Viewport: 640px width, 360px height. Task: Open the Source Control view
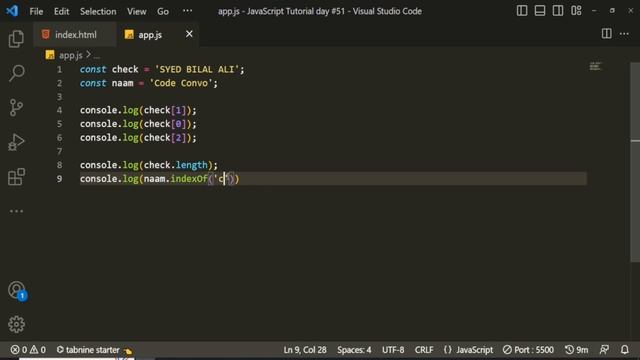(16, 108)
